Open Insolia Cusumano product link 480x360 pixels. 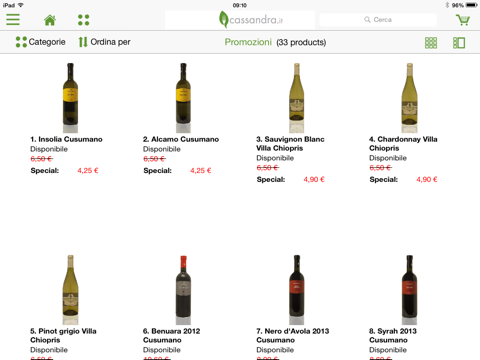(66, 139)
